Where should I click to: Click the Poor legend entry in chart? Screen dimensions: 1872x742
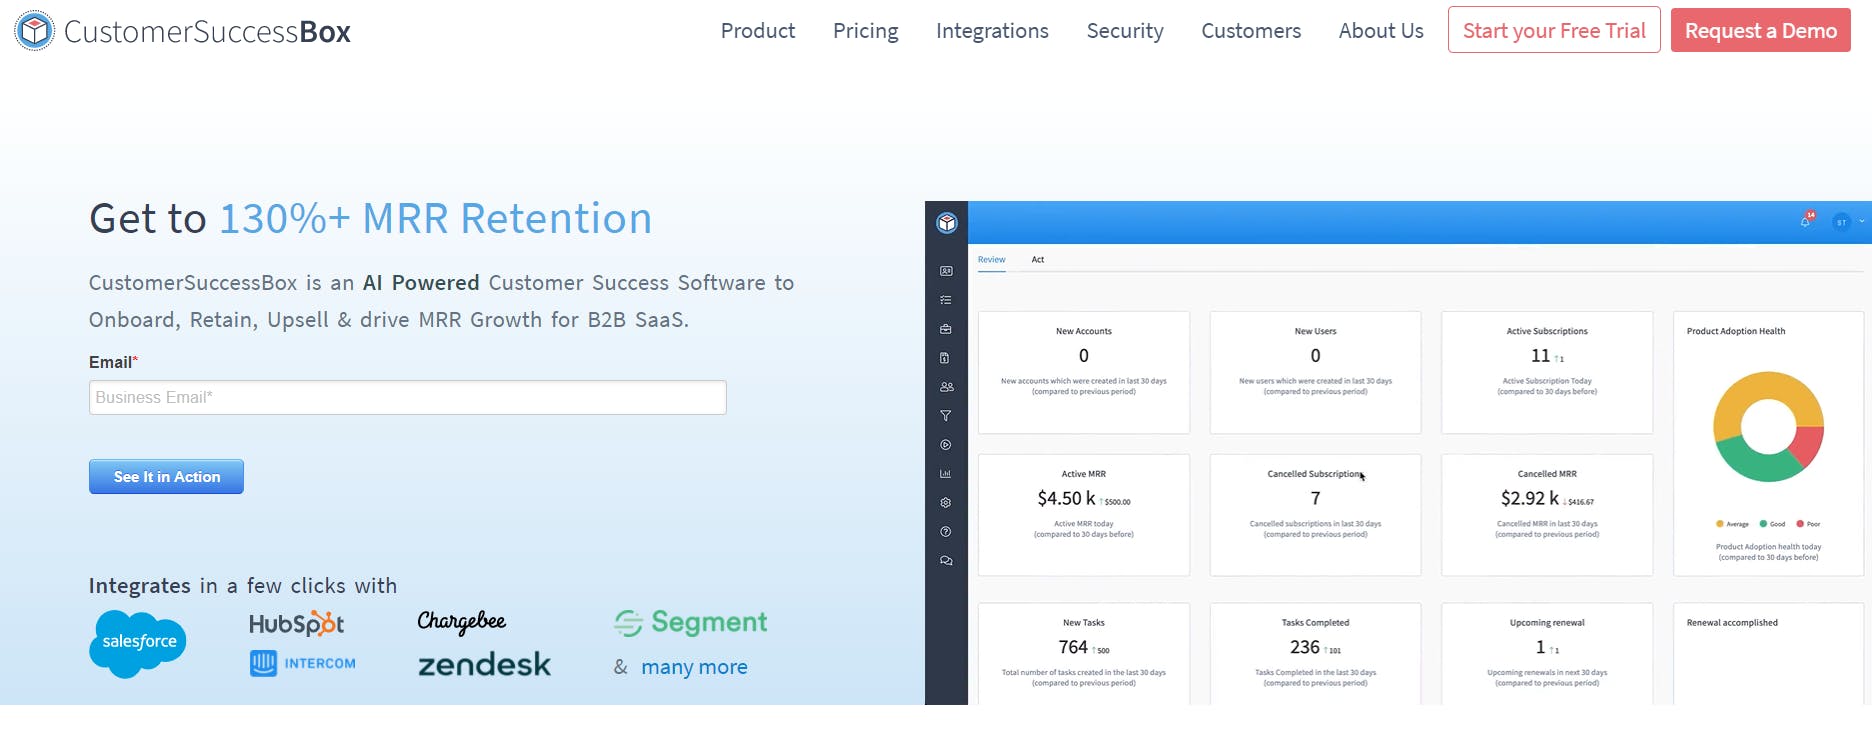point(1809,524)
